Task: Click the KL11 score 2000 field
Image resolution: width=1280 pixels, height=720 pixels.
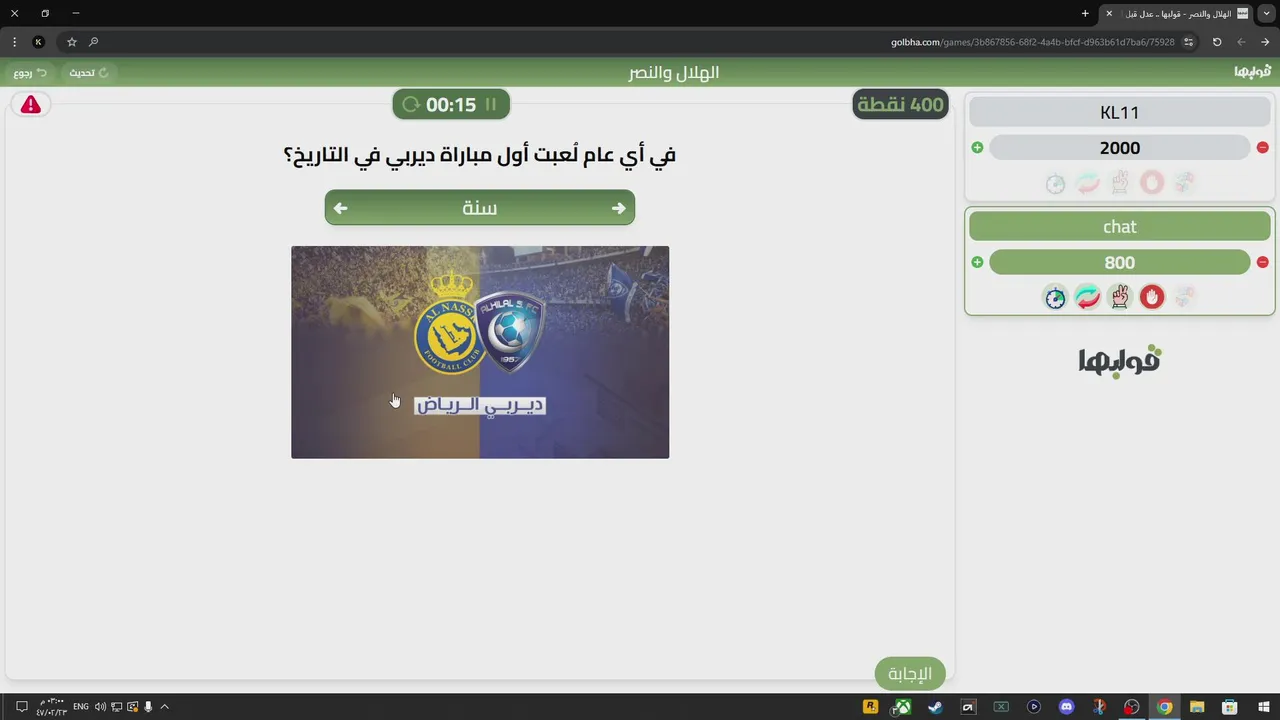Action: click(x=1120, y=148)
